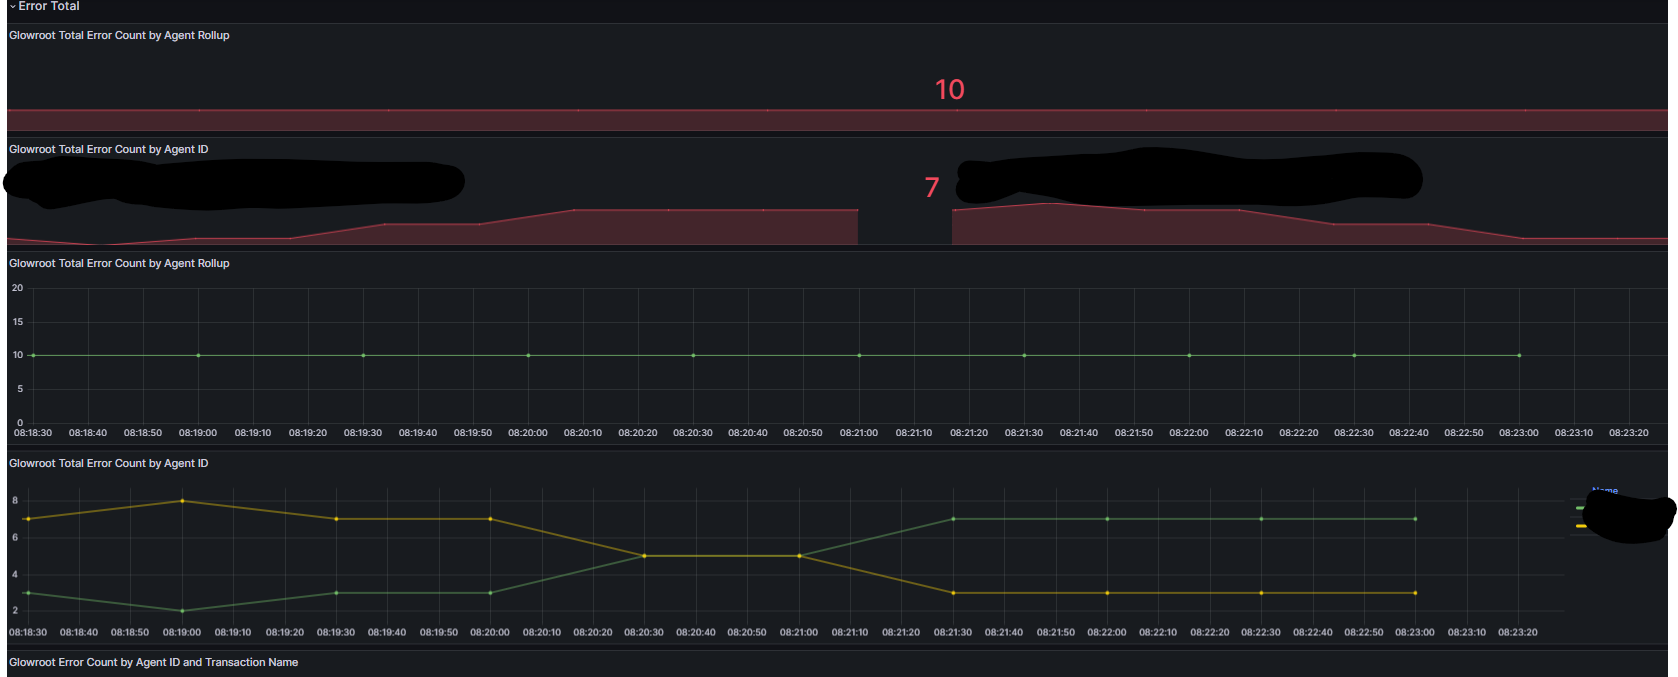Screen dimensions: 1678x677
Task: Click the 08:23:10 label on the Agent ID graph
Action: (x=1467, y=632)
